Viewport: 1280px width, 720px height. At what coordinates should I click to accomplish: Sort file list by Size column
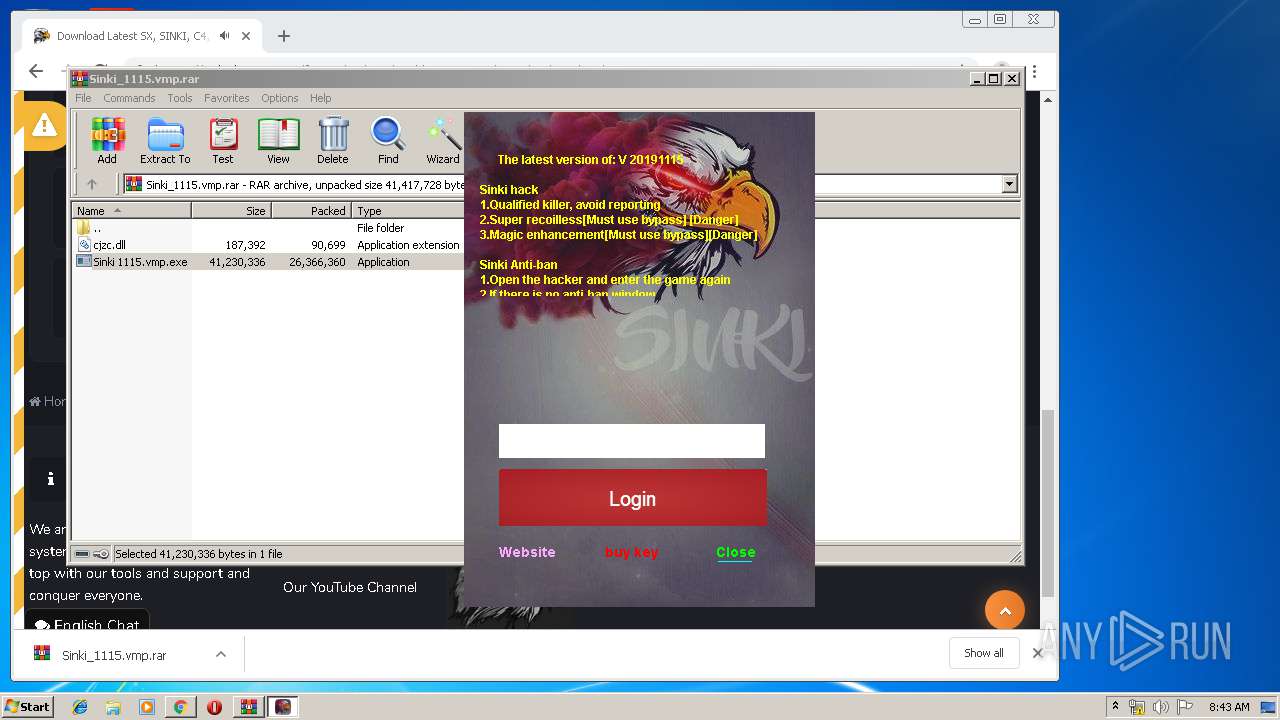(x=231, y=211)
